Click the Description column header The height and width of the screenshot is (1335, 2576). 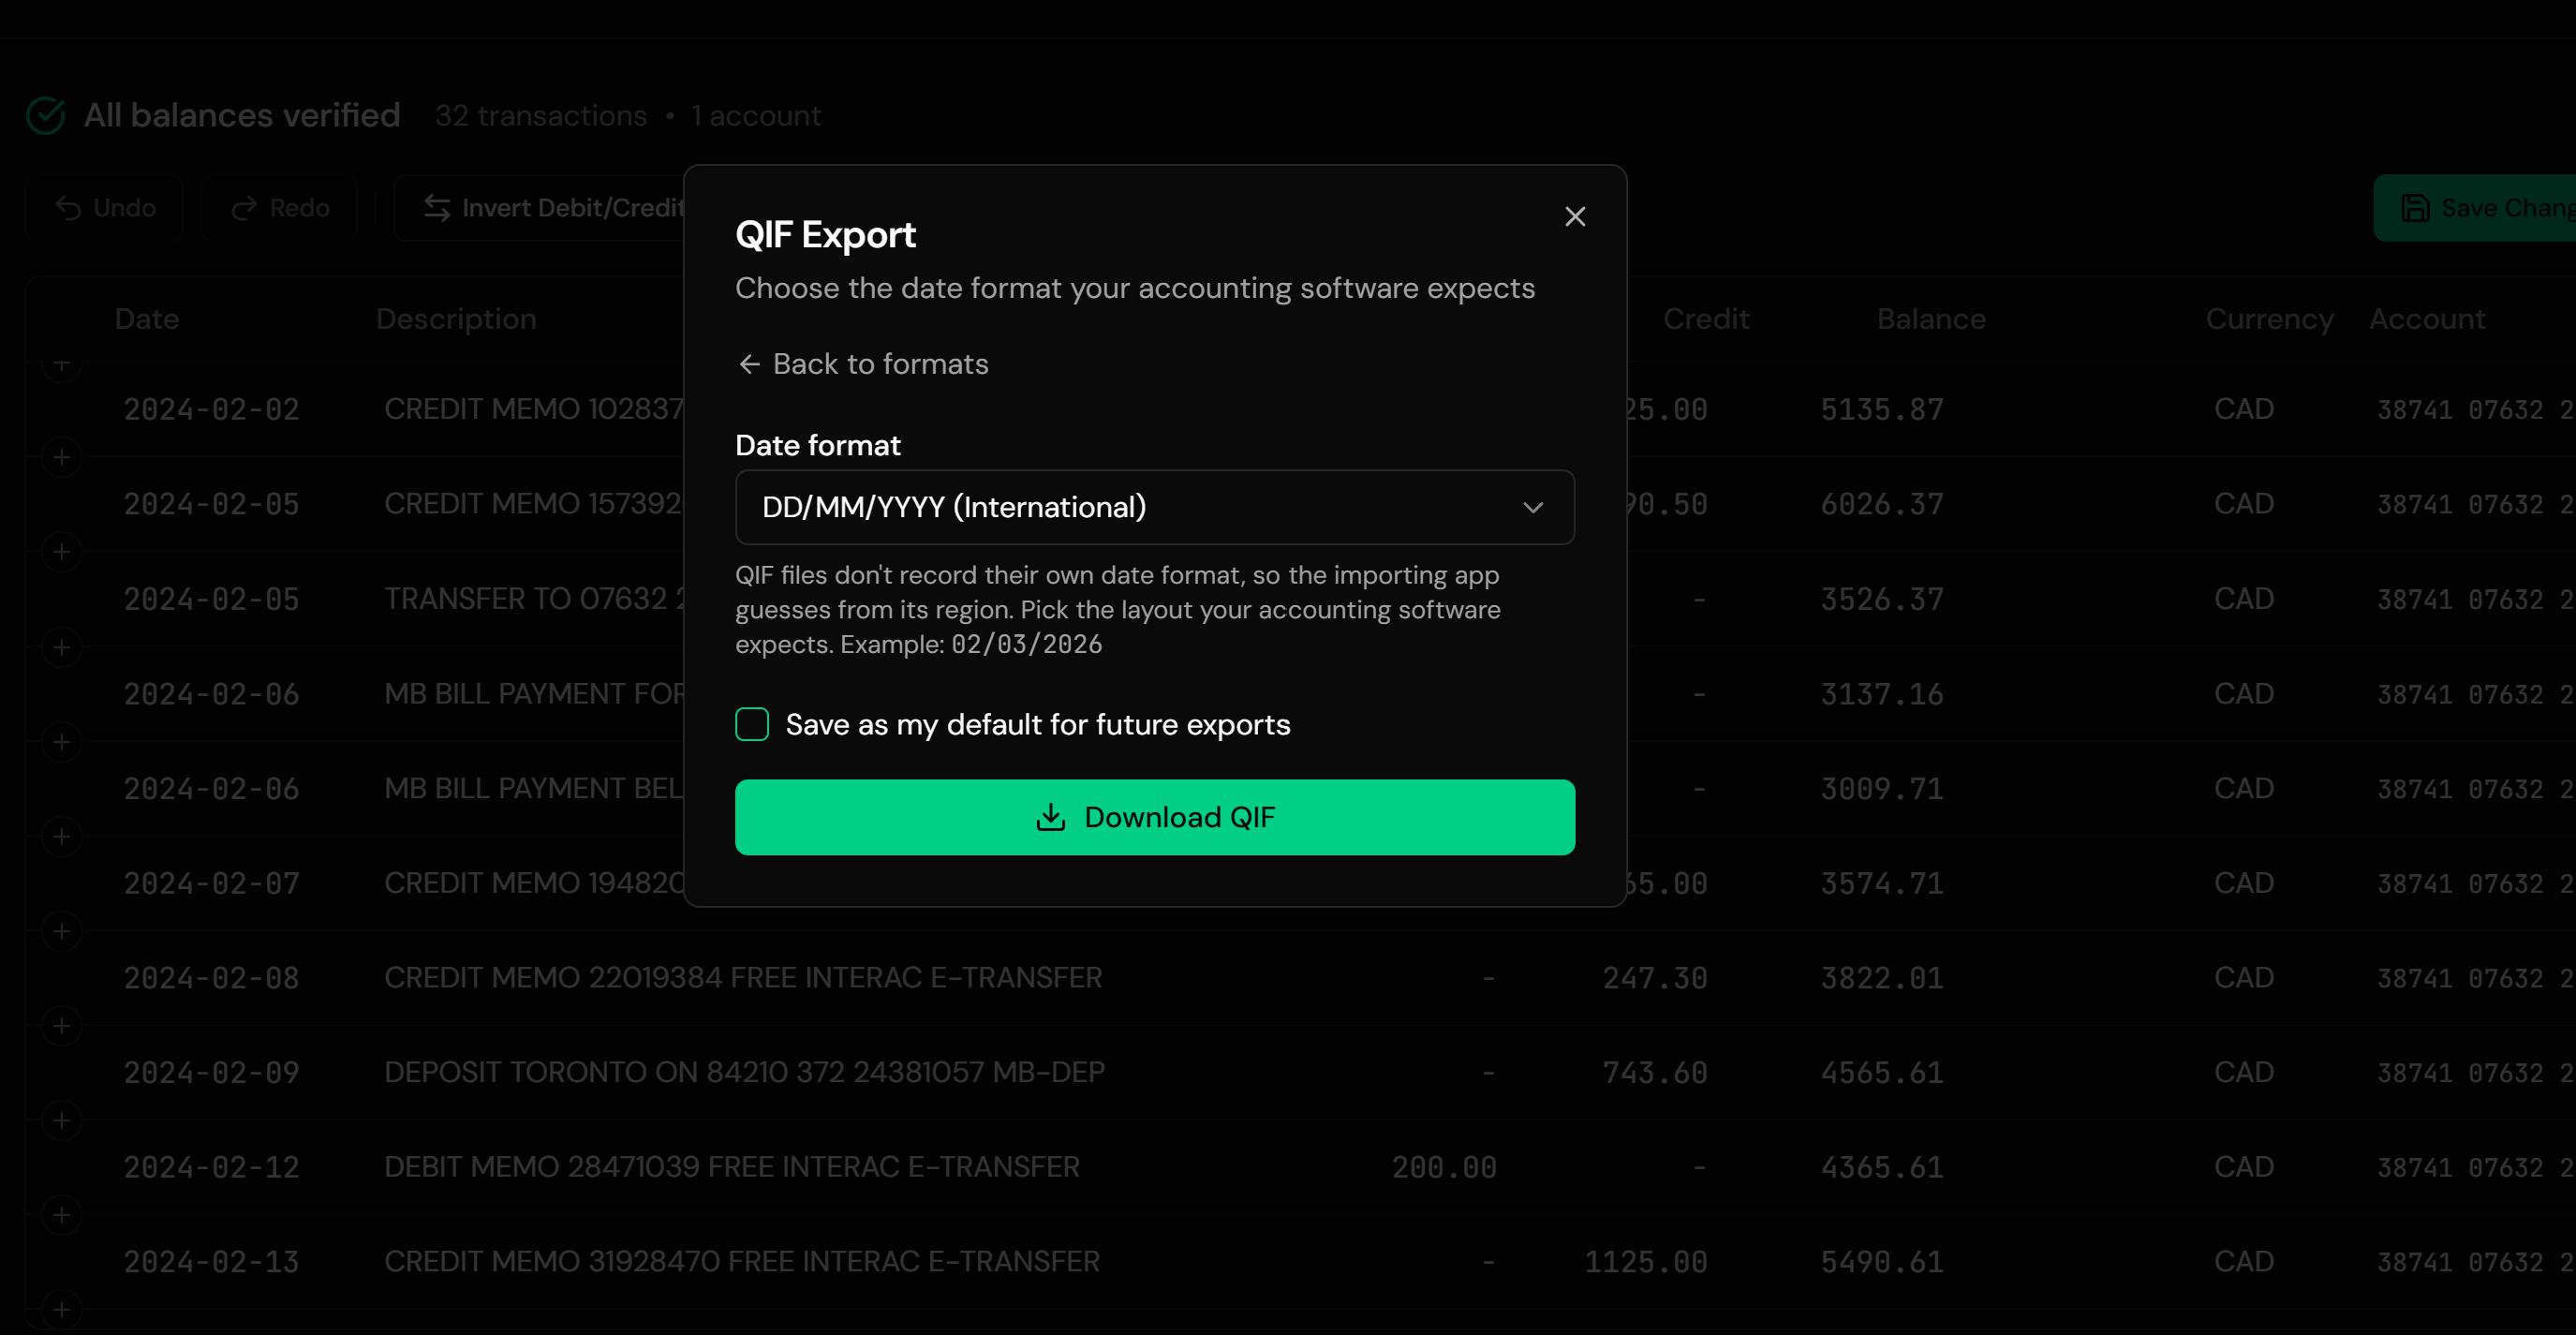tap(456, 319)
